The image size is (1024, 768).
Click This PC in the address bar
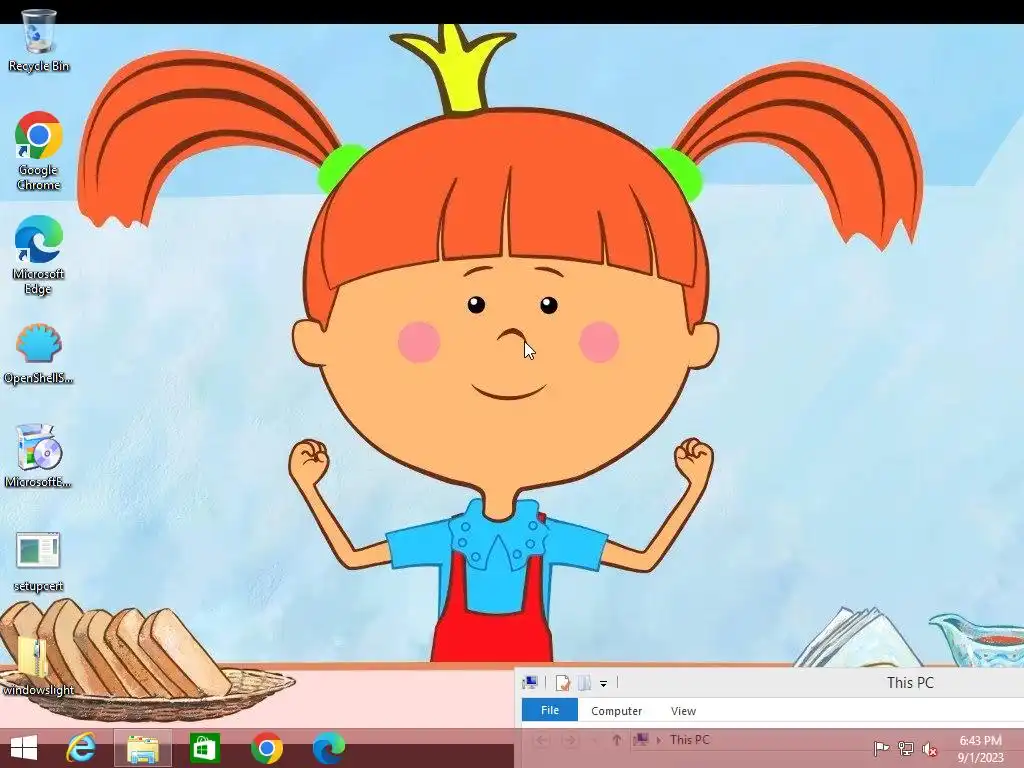coord(690,740)
